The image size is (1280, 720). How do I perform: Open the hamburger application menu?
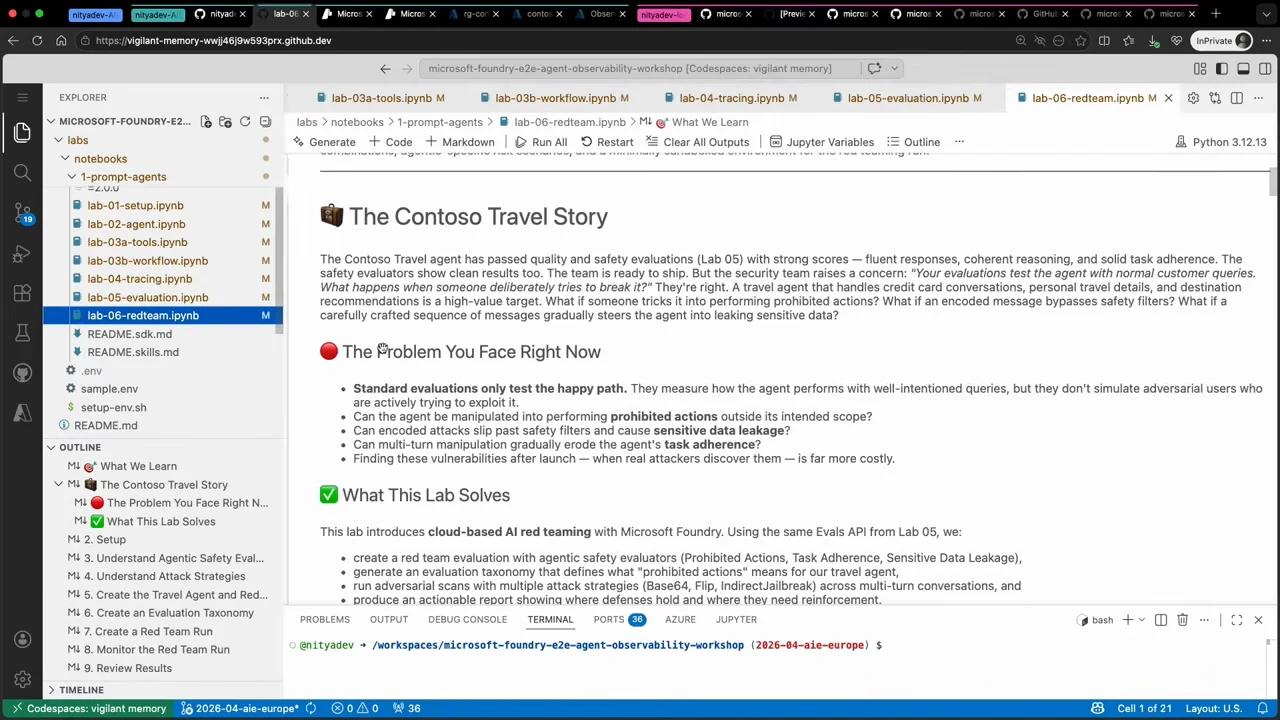[22, 97]
